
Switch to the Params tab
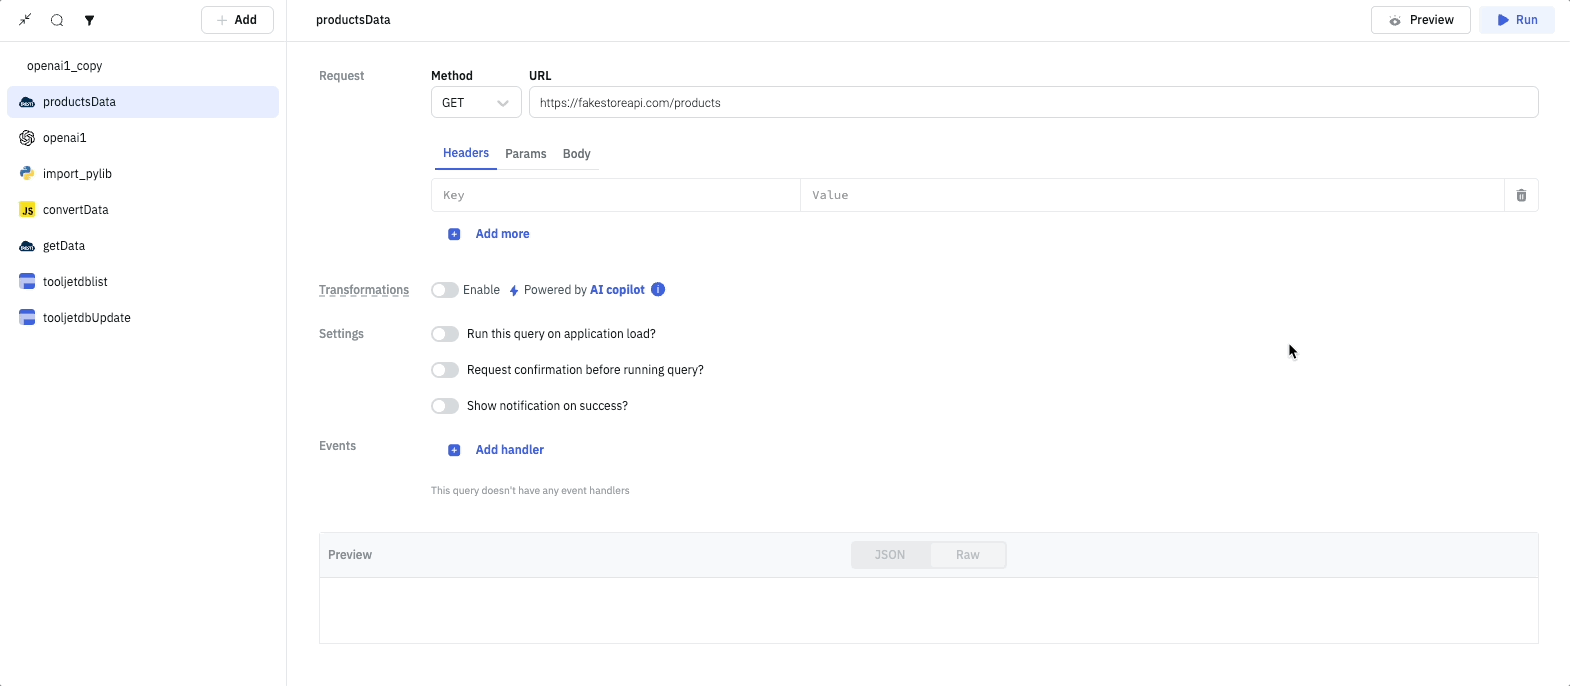click(x=525, y=154)
